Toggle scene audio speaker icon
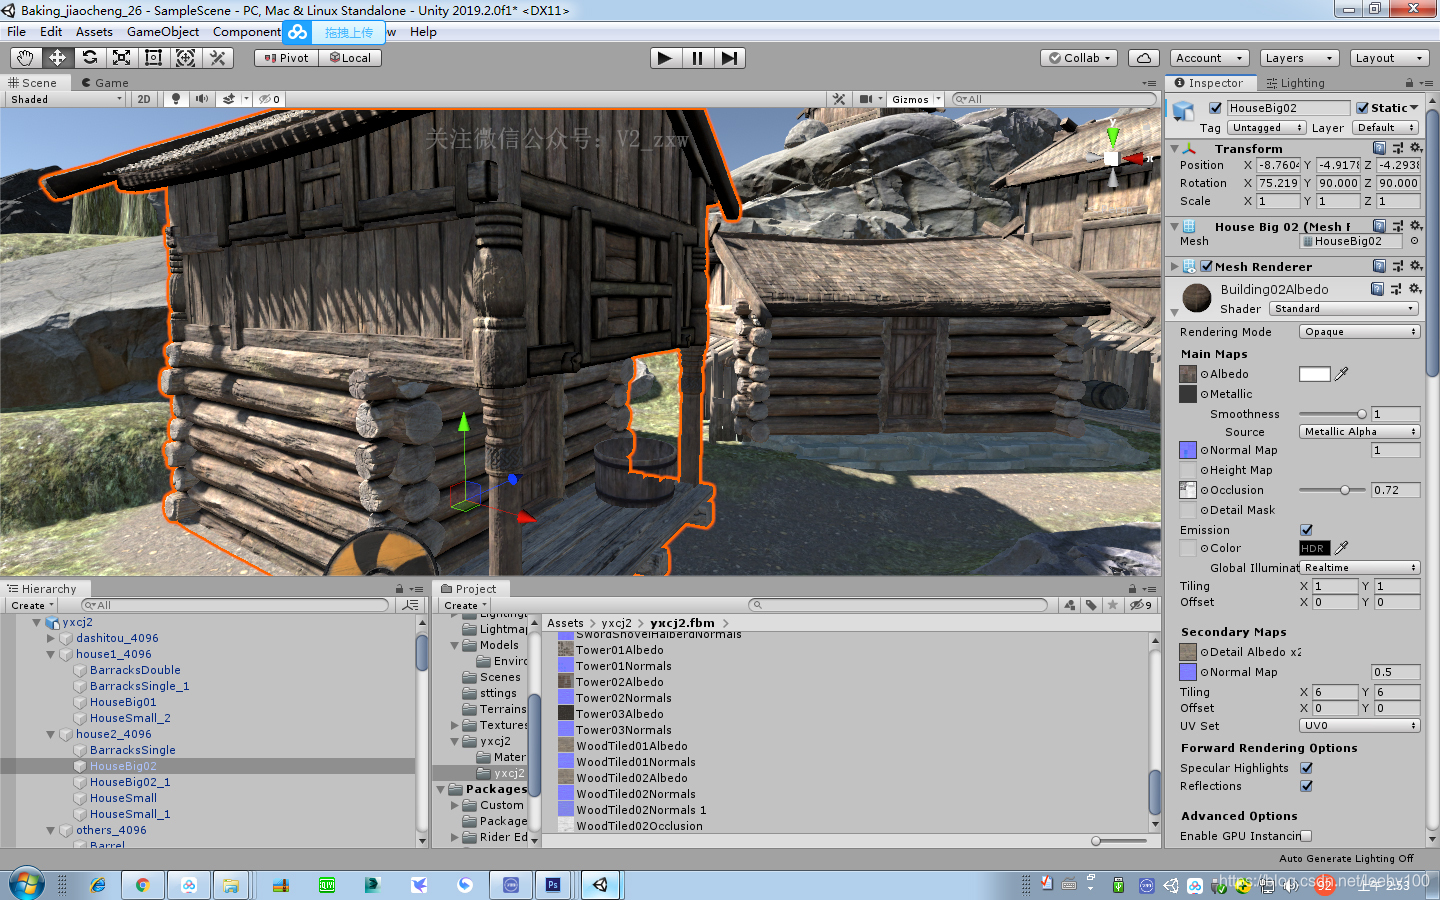The width and height of the screenshot is (1440, 900). click(x=202, y=99)
